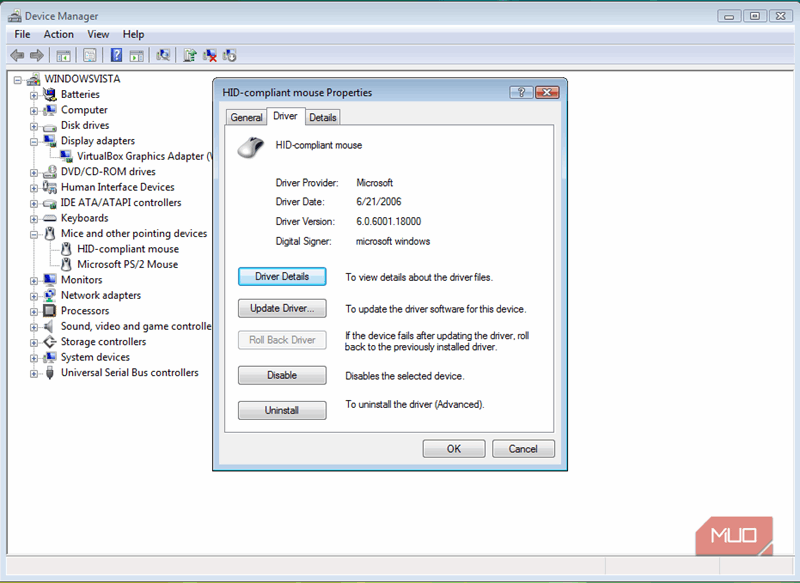The width and height of the screenshot is (800, 583).
Task: Click the blue Help question mark icon
Action: 117,56
